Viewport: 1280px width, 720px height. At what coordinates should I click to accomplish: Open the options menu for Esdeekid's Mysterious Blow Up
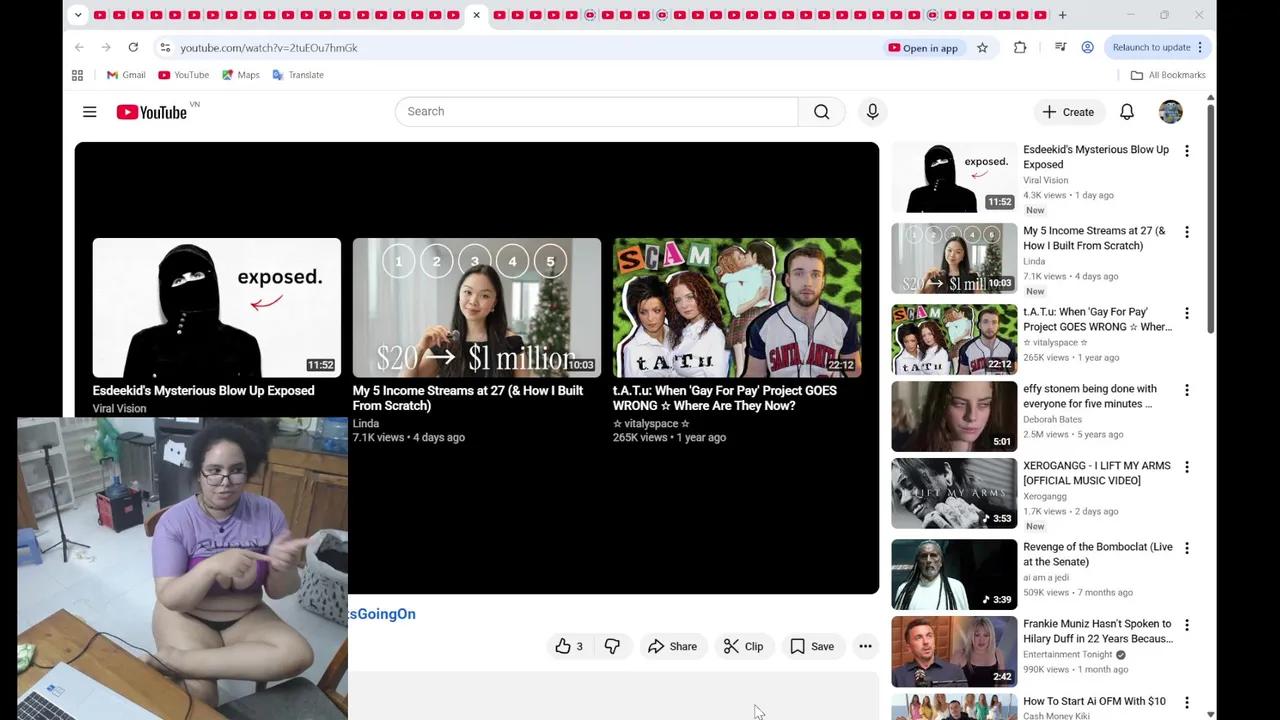pos(1187,150)
